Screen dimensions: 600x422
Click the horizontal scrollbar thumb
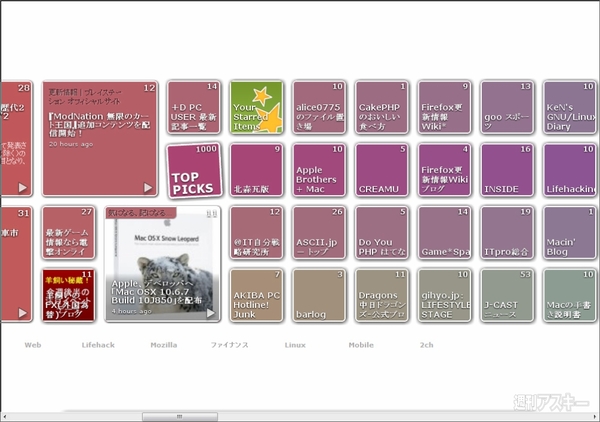(x=180, y=417)
